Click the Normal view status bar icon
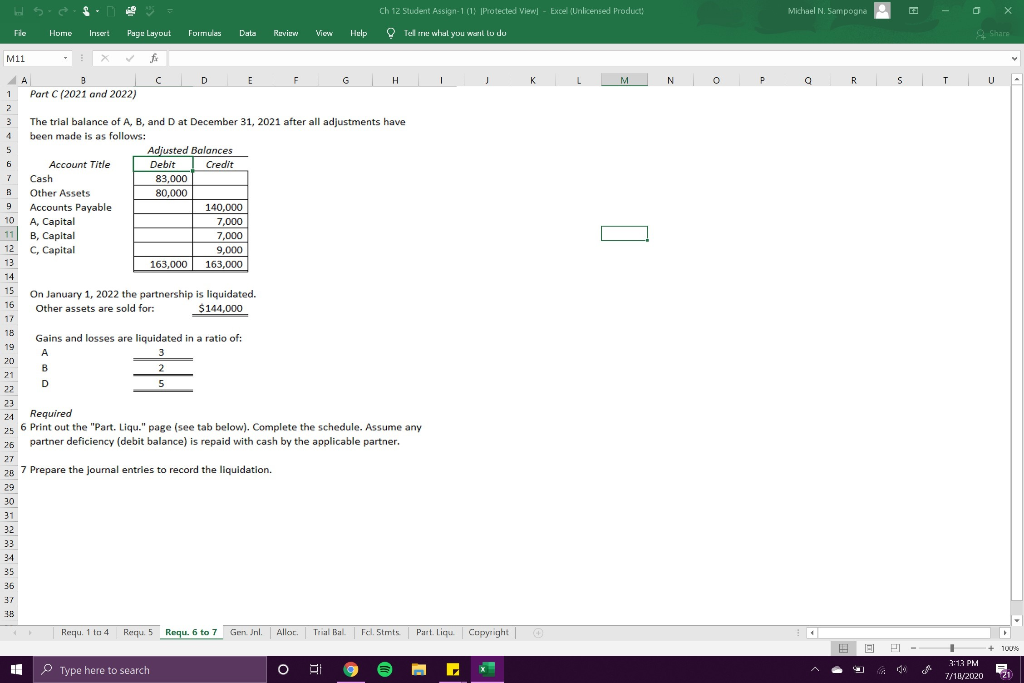1024x683 pixels. click(843, 648)
